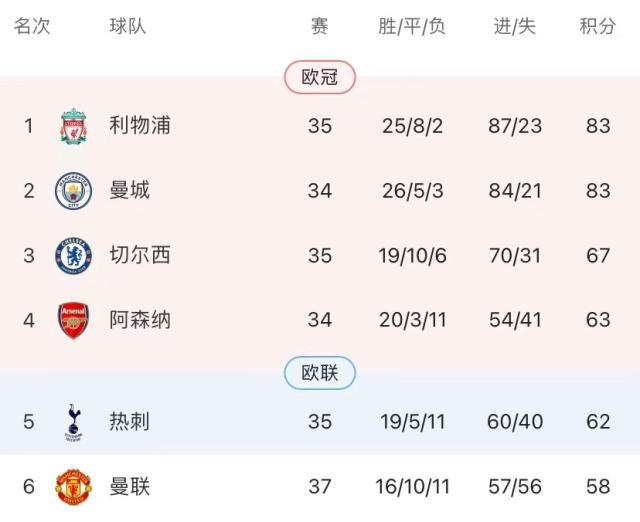The height and width of the screenshot is (522, 640).
Task: Click the Tottenham Hotspur crest
Action: [73, 422]
